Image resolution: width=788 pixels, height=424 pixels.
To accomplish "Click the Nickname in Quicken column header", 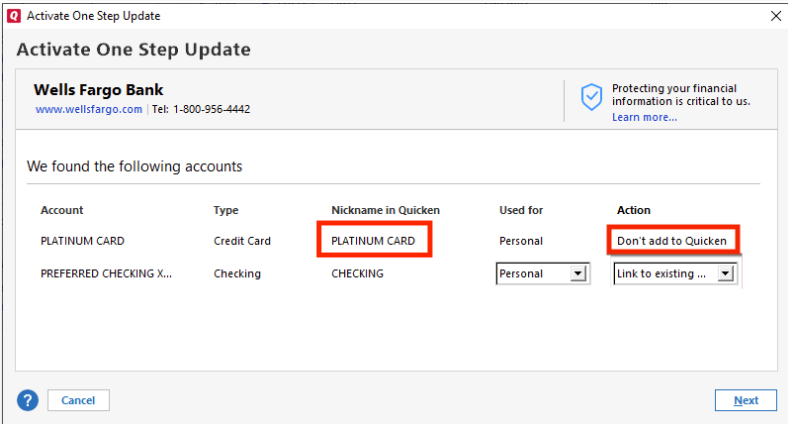I will click(x=385, y=210).
